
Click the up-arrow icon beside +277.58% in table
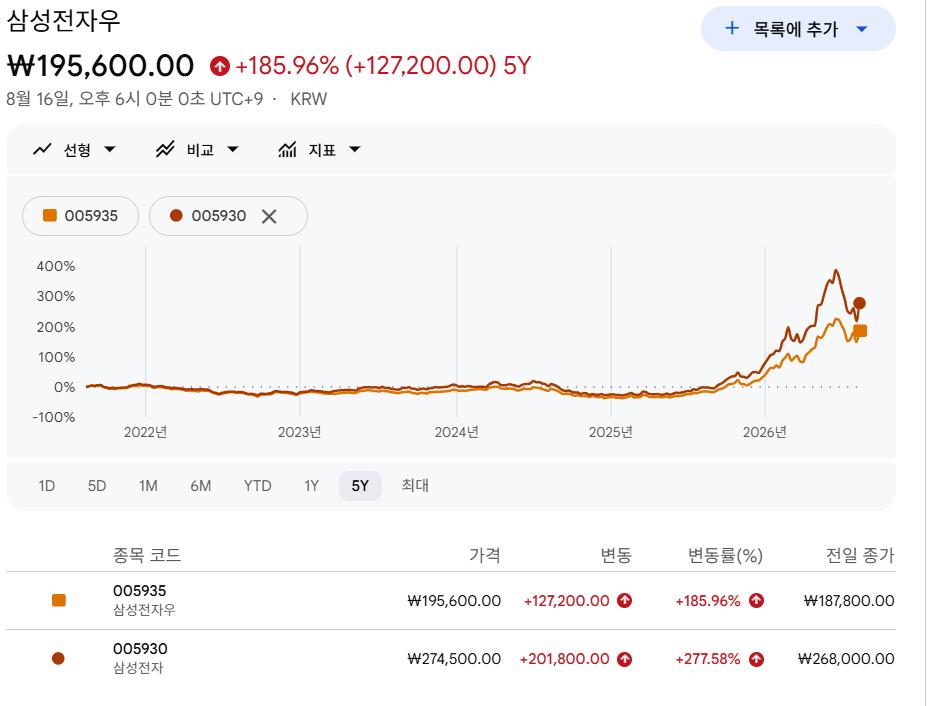point(756,659)
